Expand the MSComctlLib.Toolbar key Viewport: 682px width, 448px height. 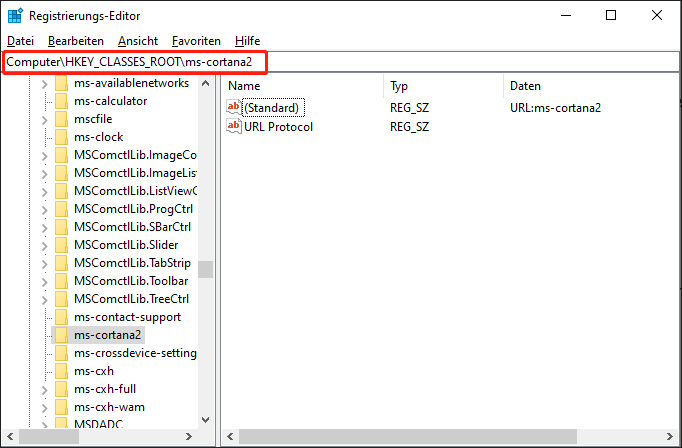(x=44, y=281)
